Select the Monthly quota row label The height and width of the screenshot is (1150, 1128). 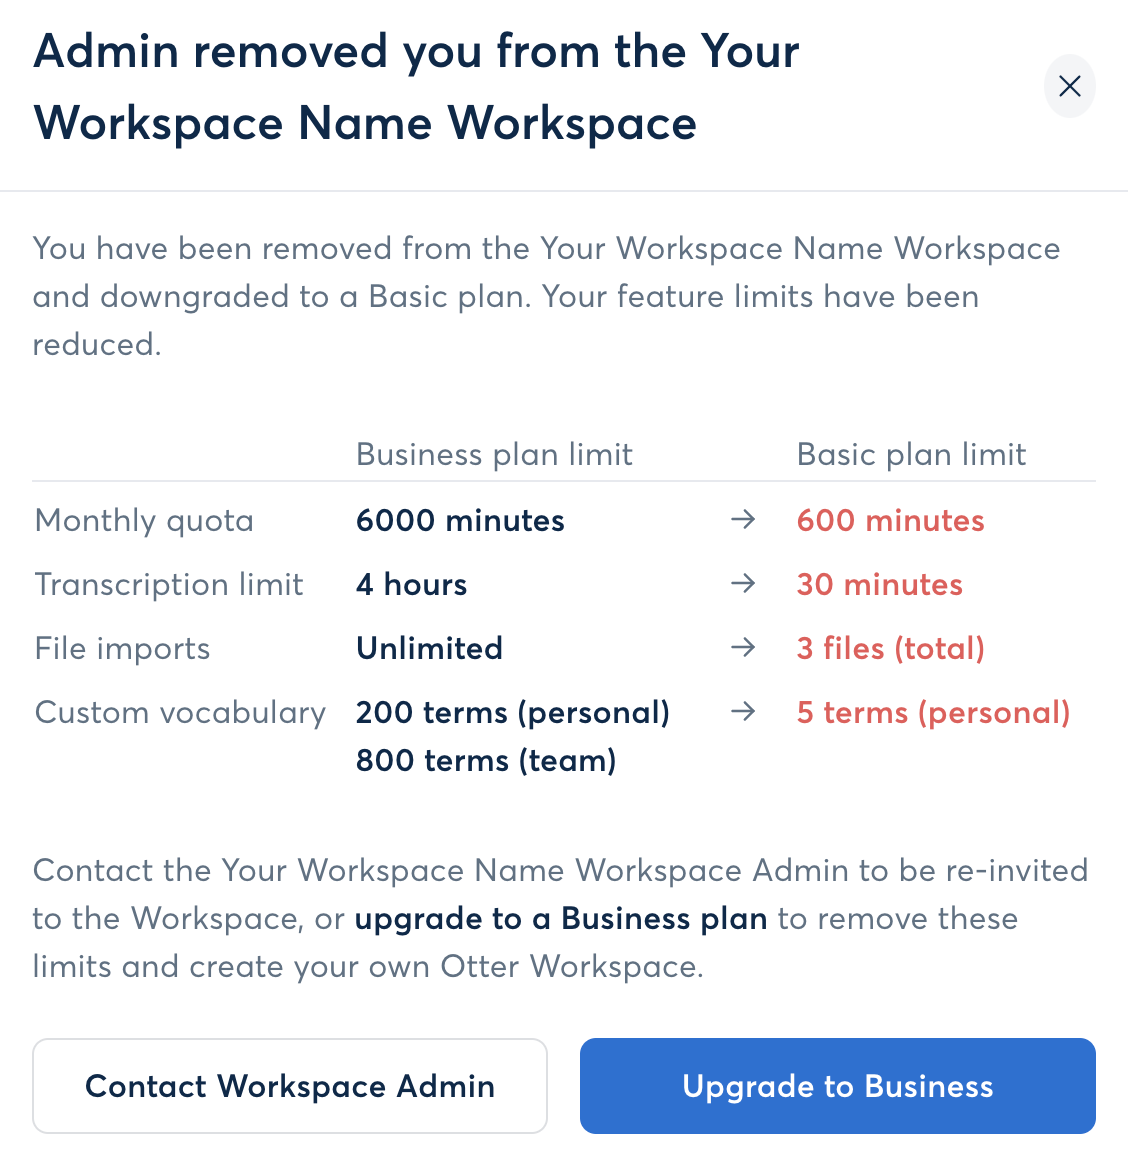click(143, 519)
